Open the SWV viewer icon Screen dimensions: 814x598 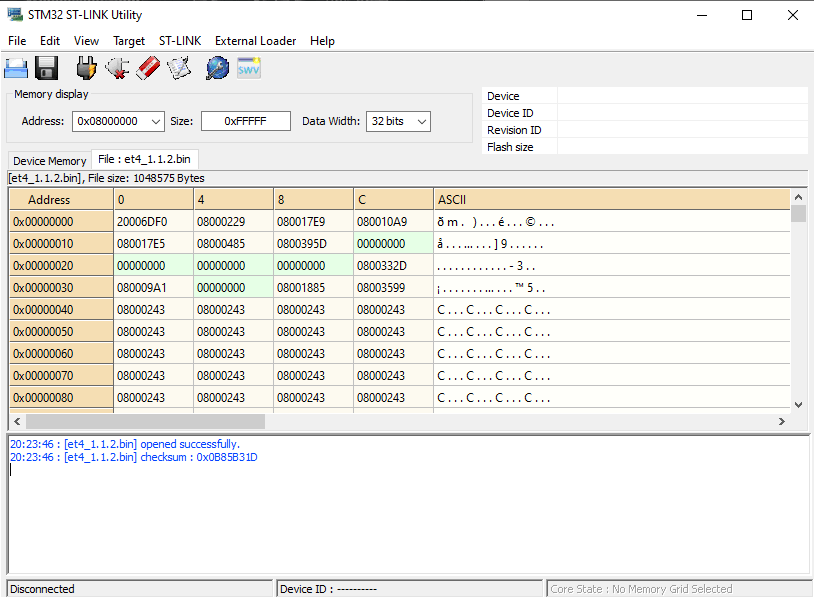coord(249,69)
